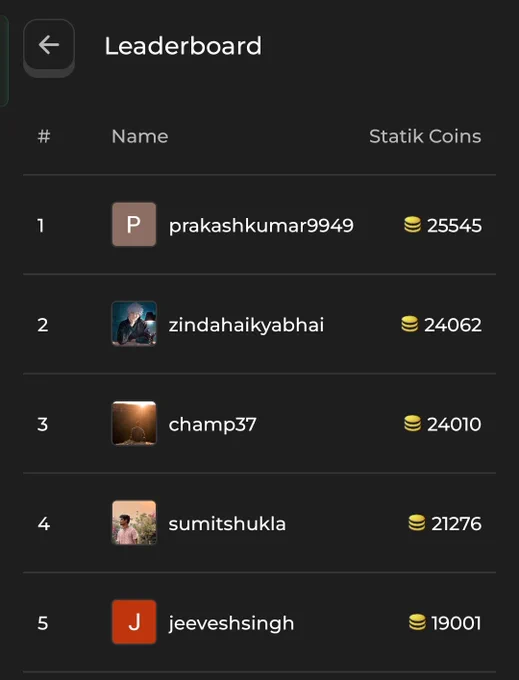Screen dimensions: 519x680
Task: Select username zindahaikyabhai
Action: click(246, 325)
